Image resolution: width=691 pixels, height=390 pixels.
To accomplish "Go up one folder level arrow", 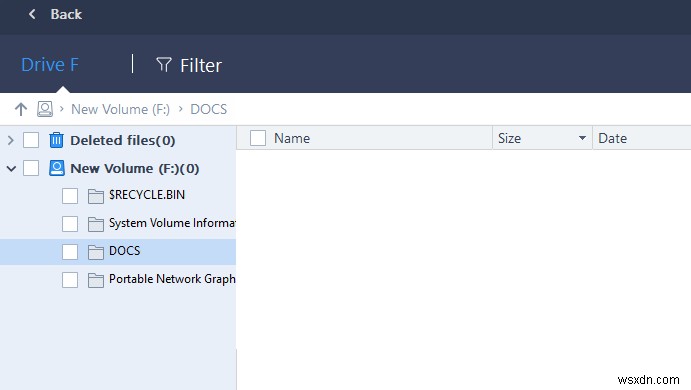I will pyautogui.click(x=21, y=109).
